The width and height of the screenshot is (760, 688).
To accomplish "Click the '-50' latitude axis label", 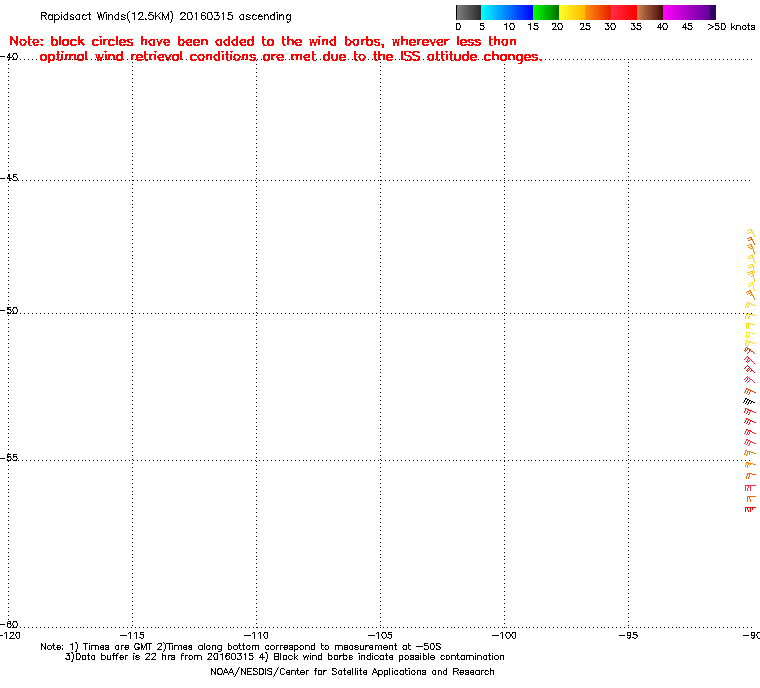I will click(x=10, y=310).
